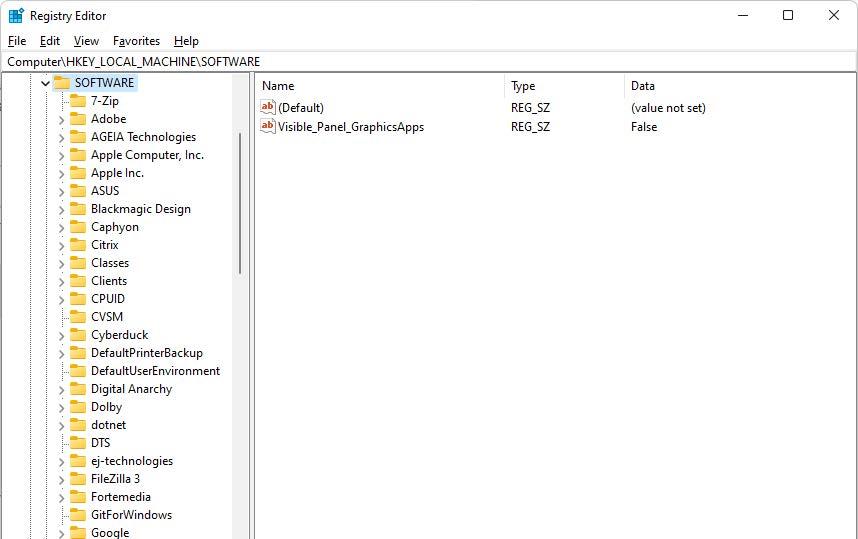Image resolution: width=858 pixels, height=539 pixels.
Task: Click the CVSM key folder icon
Action: [x=78, y=317]
